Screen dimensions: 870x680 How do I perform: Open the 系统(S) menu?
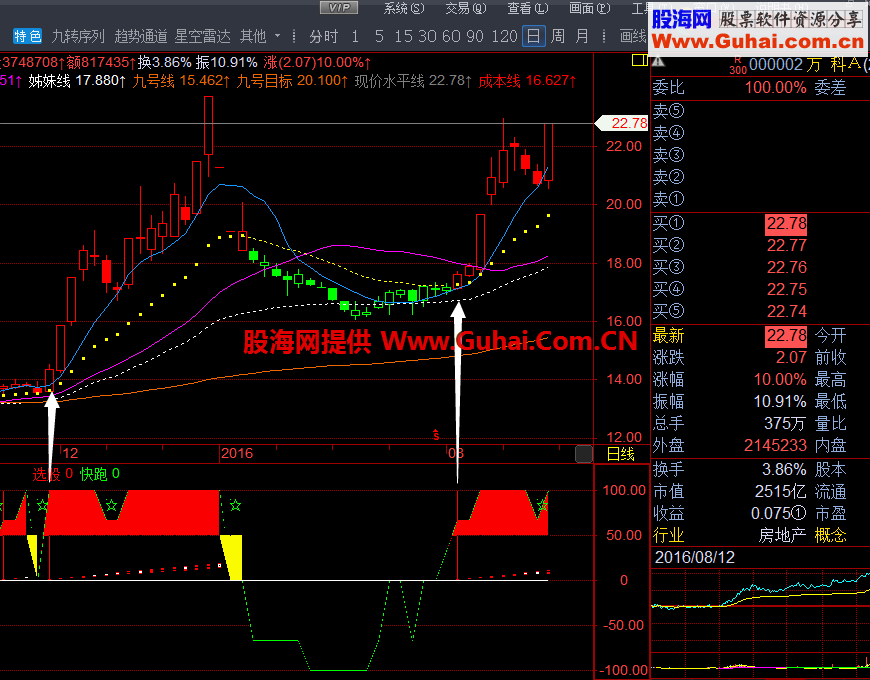[x=404, y=8]
